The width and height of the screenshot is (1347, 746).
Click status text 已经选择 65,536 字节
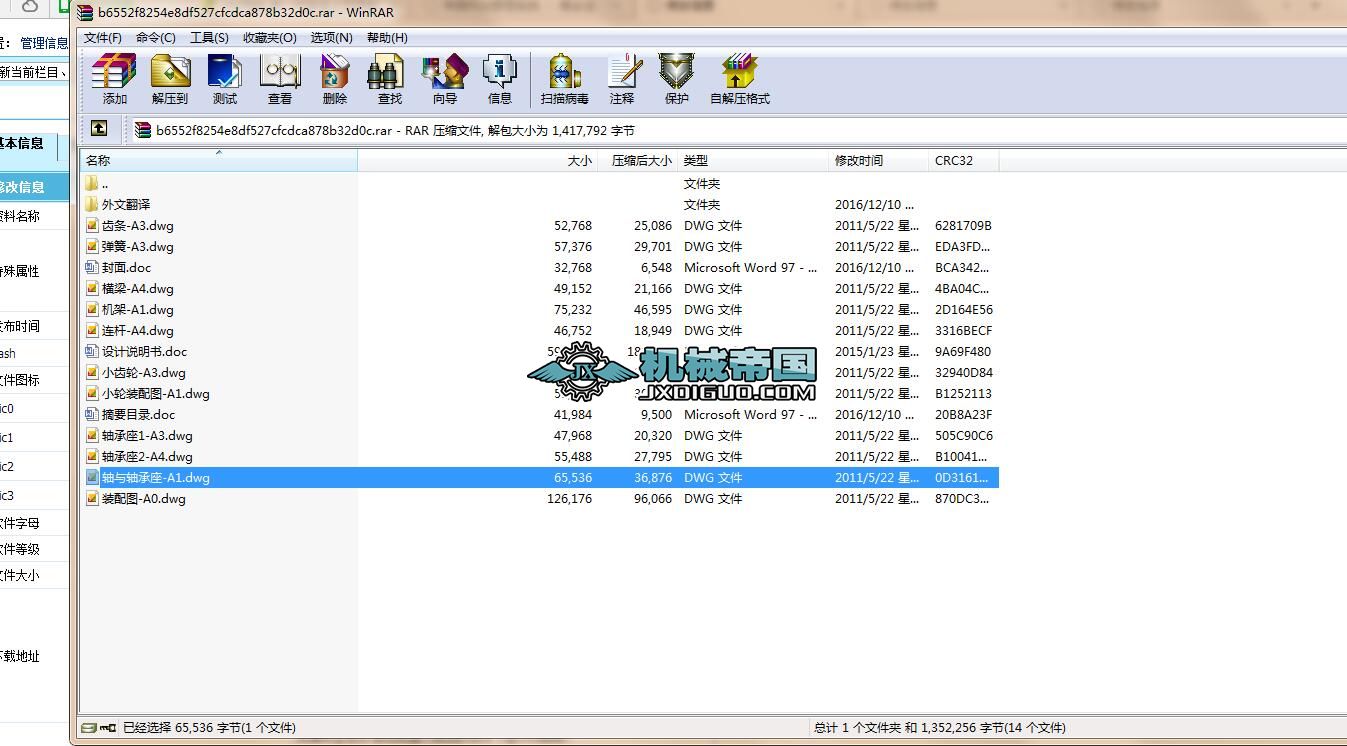coord(209,728)
